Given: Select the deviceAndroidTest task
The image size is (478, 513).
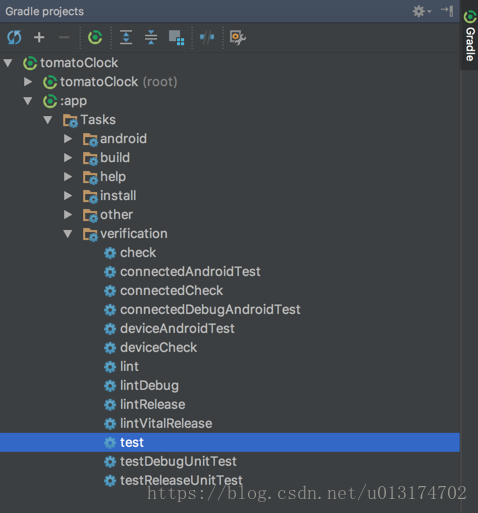Looking at the screenshot, I should (x=177, y=329).
